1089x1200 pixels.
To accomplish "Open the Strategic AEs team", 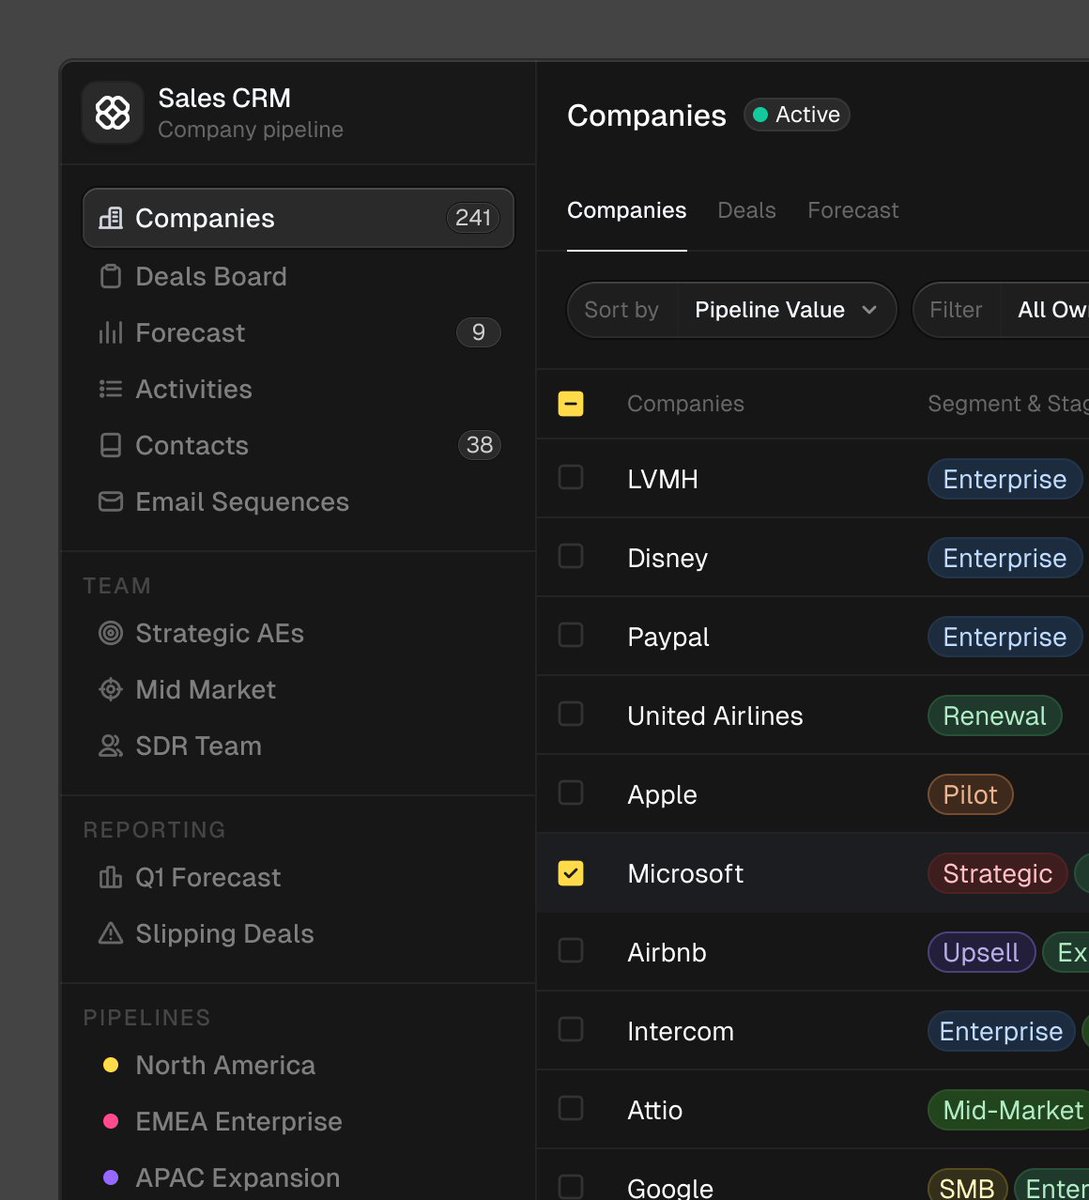I will point(298,633).
